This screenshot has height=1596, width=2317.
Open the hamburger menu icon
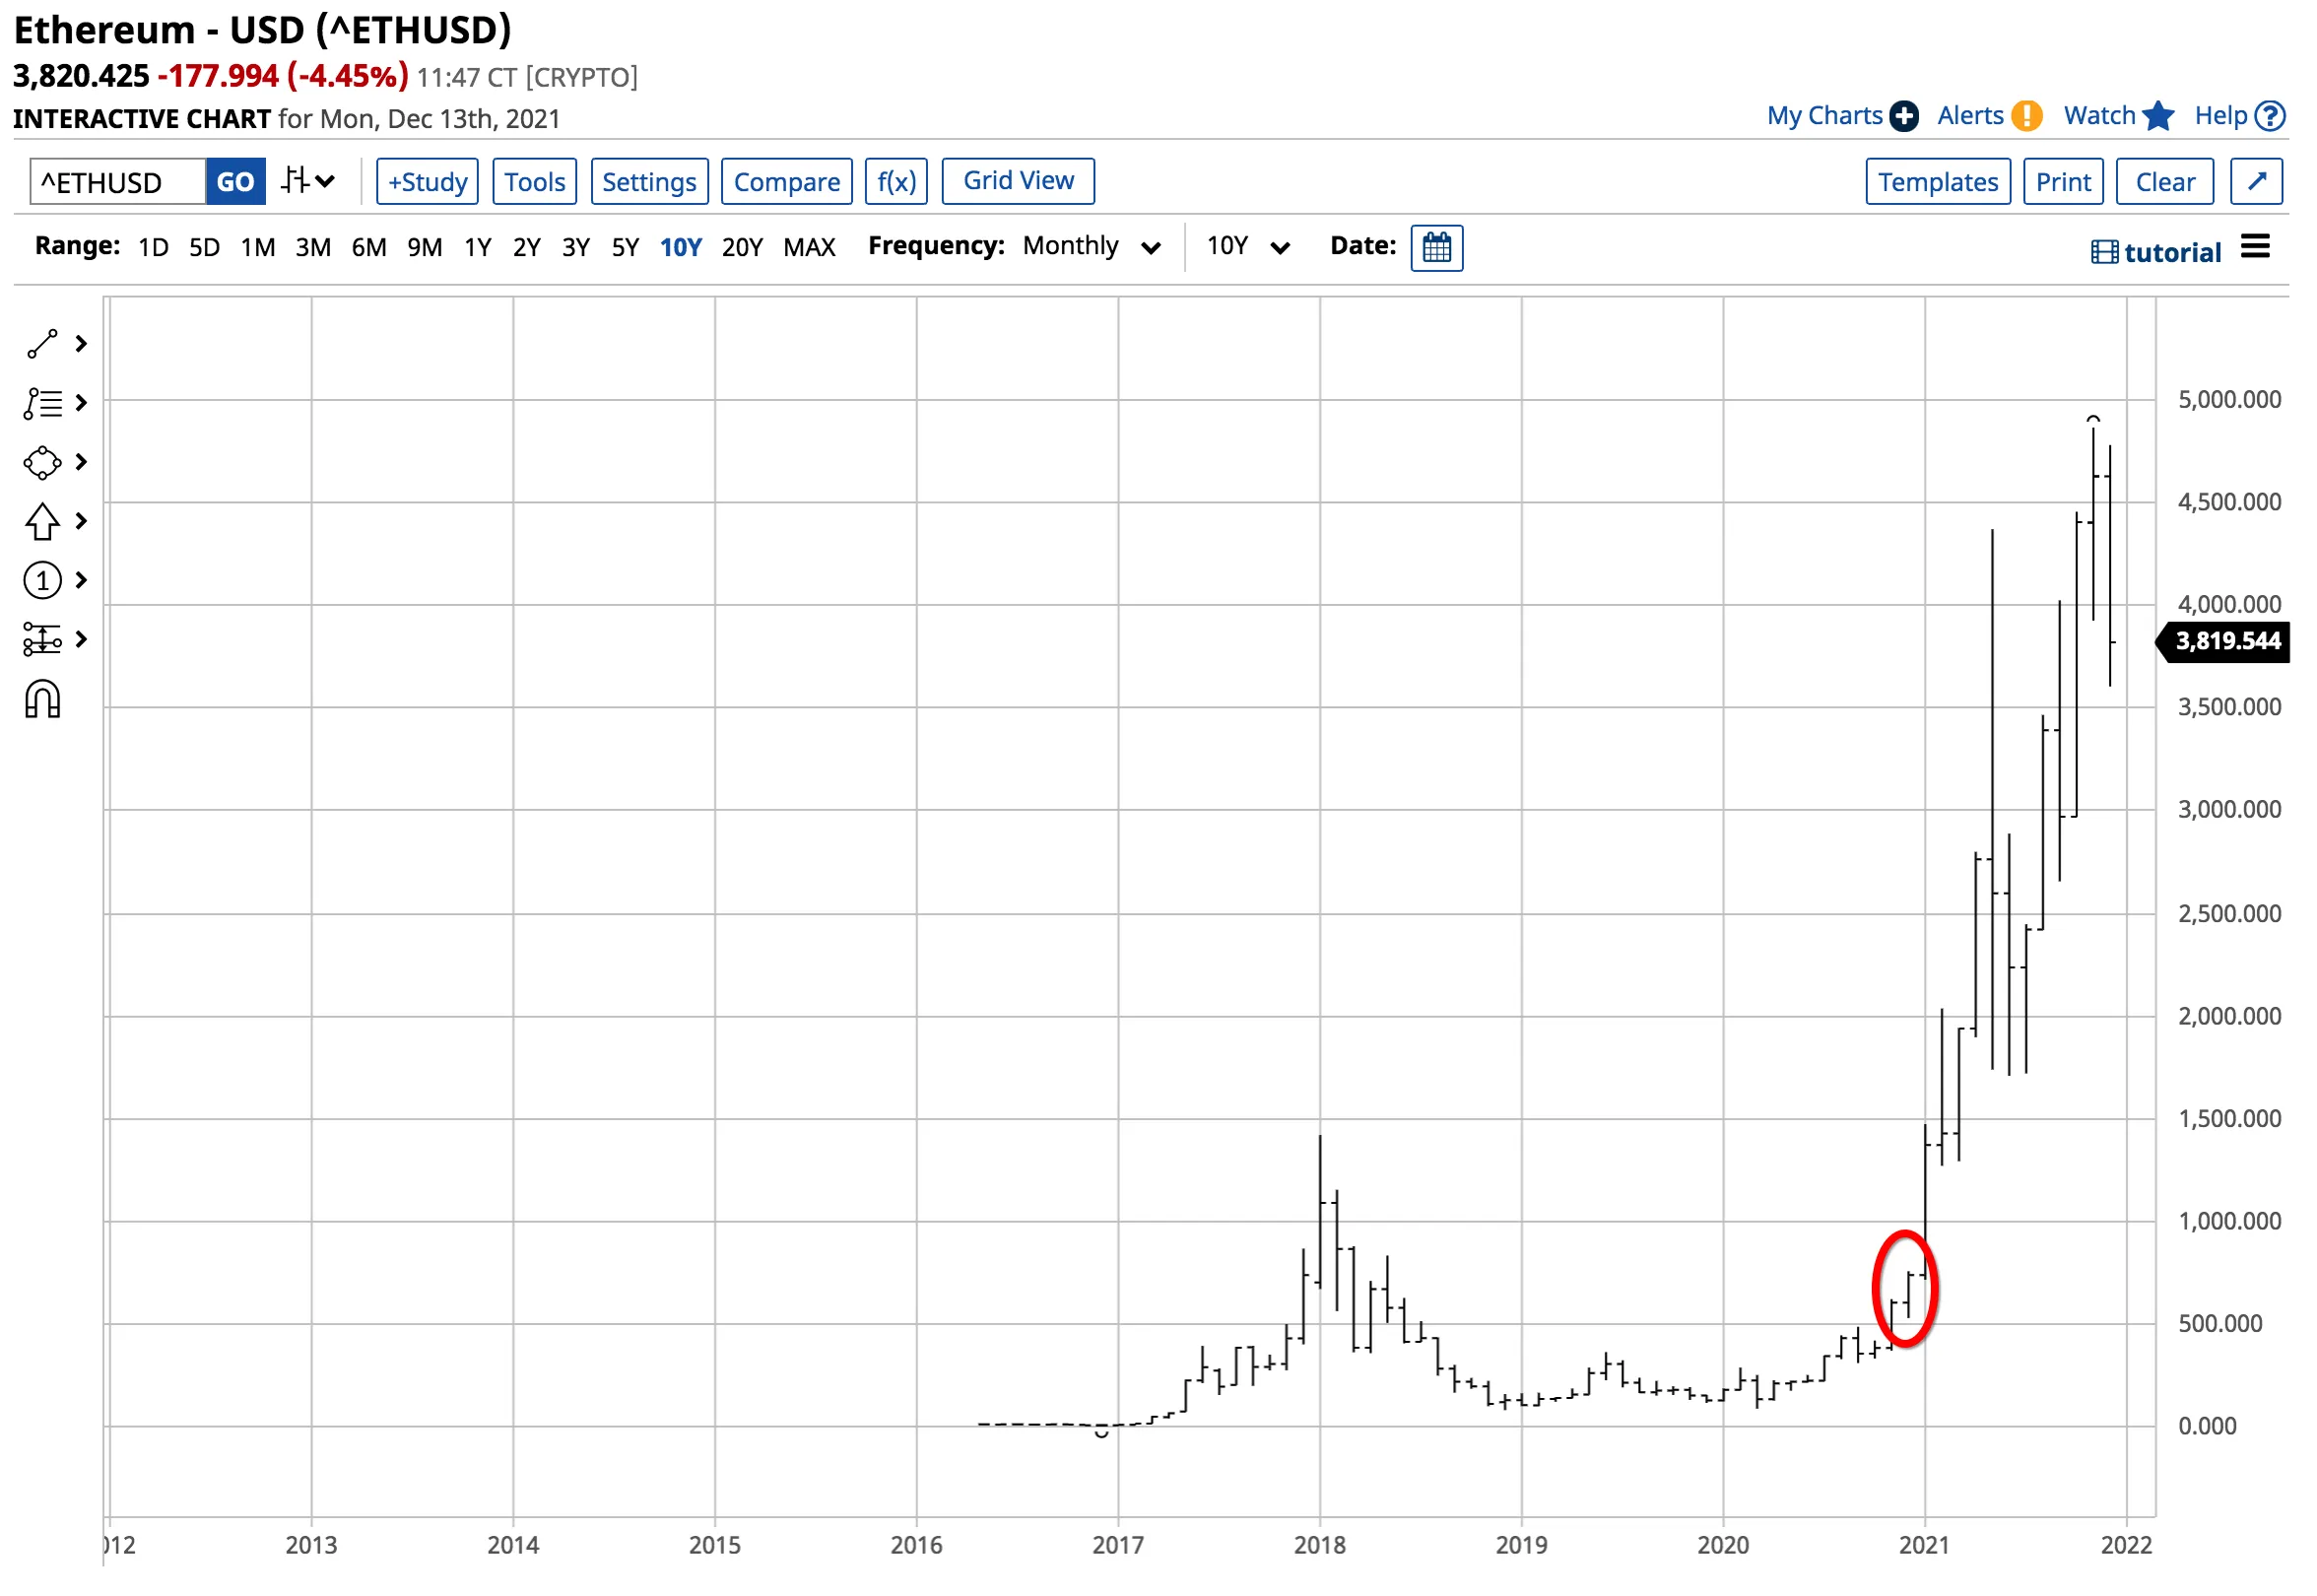[x=2257, y=247]
